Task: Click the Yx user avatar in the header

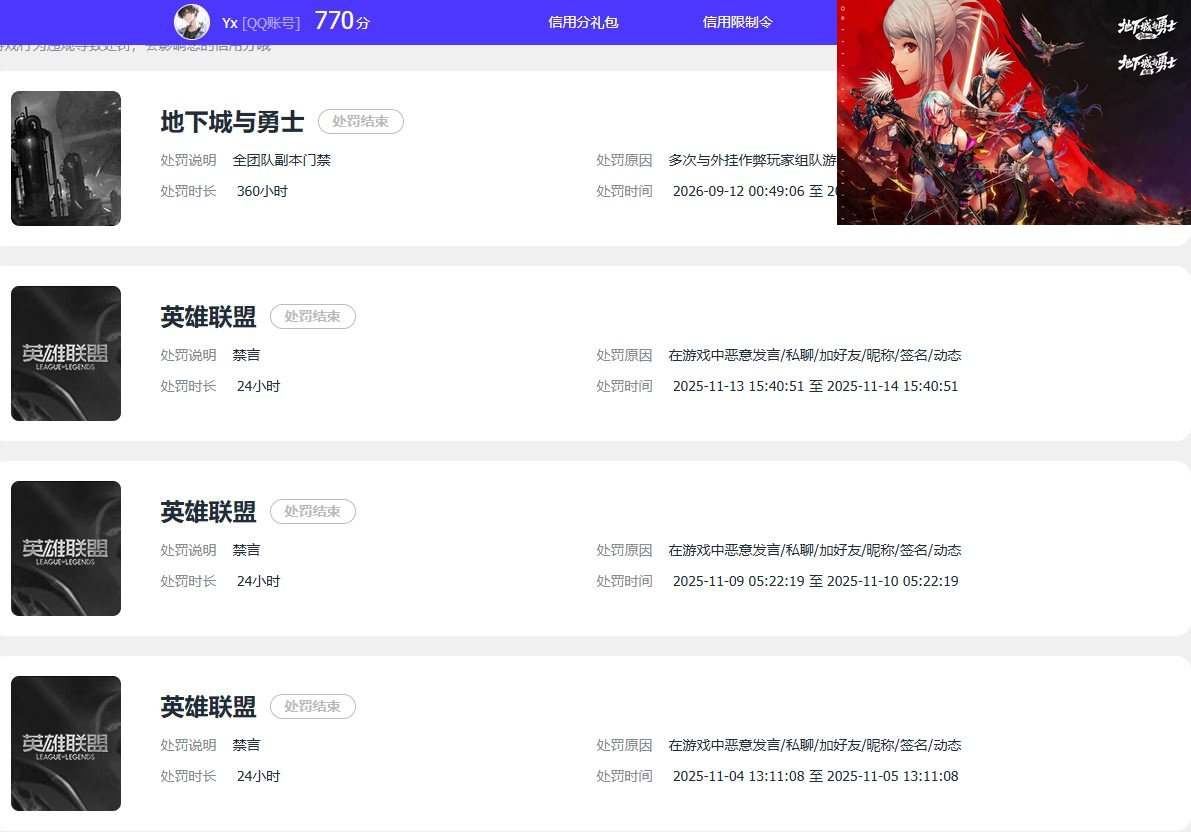Action: pyautogui.click(x=192, y=22)
